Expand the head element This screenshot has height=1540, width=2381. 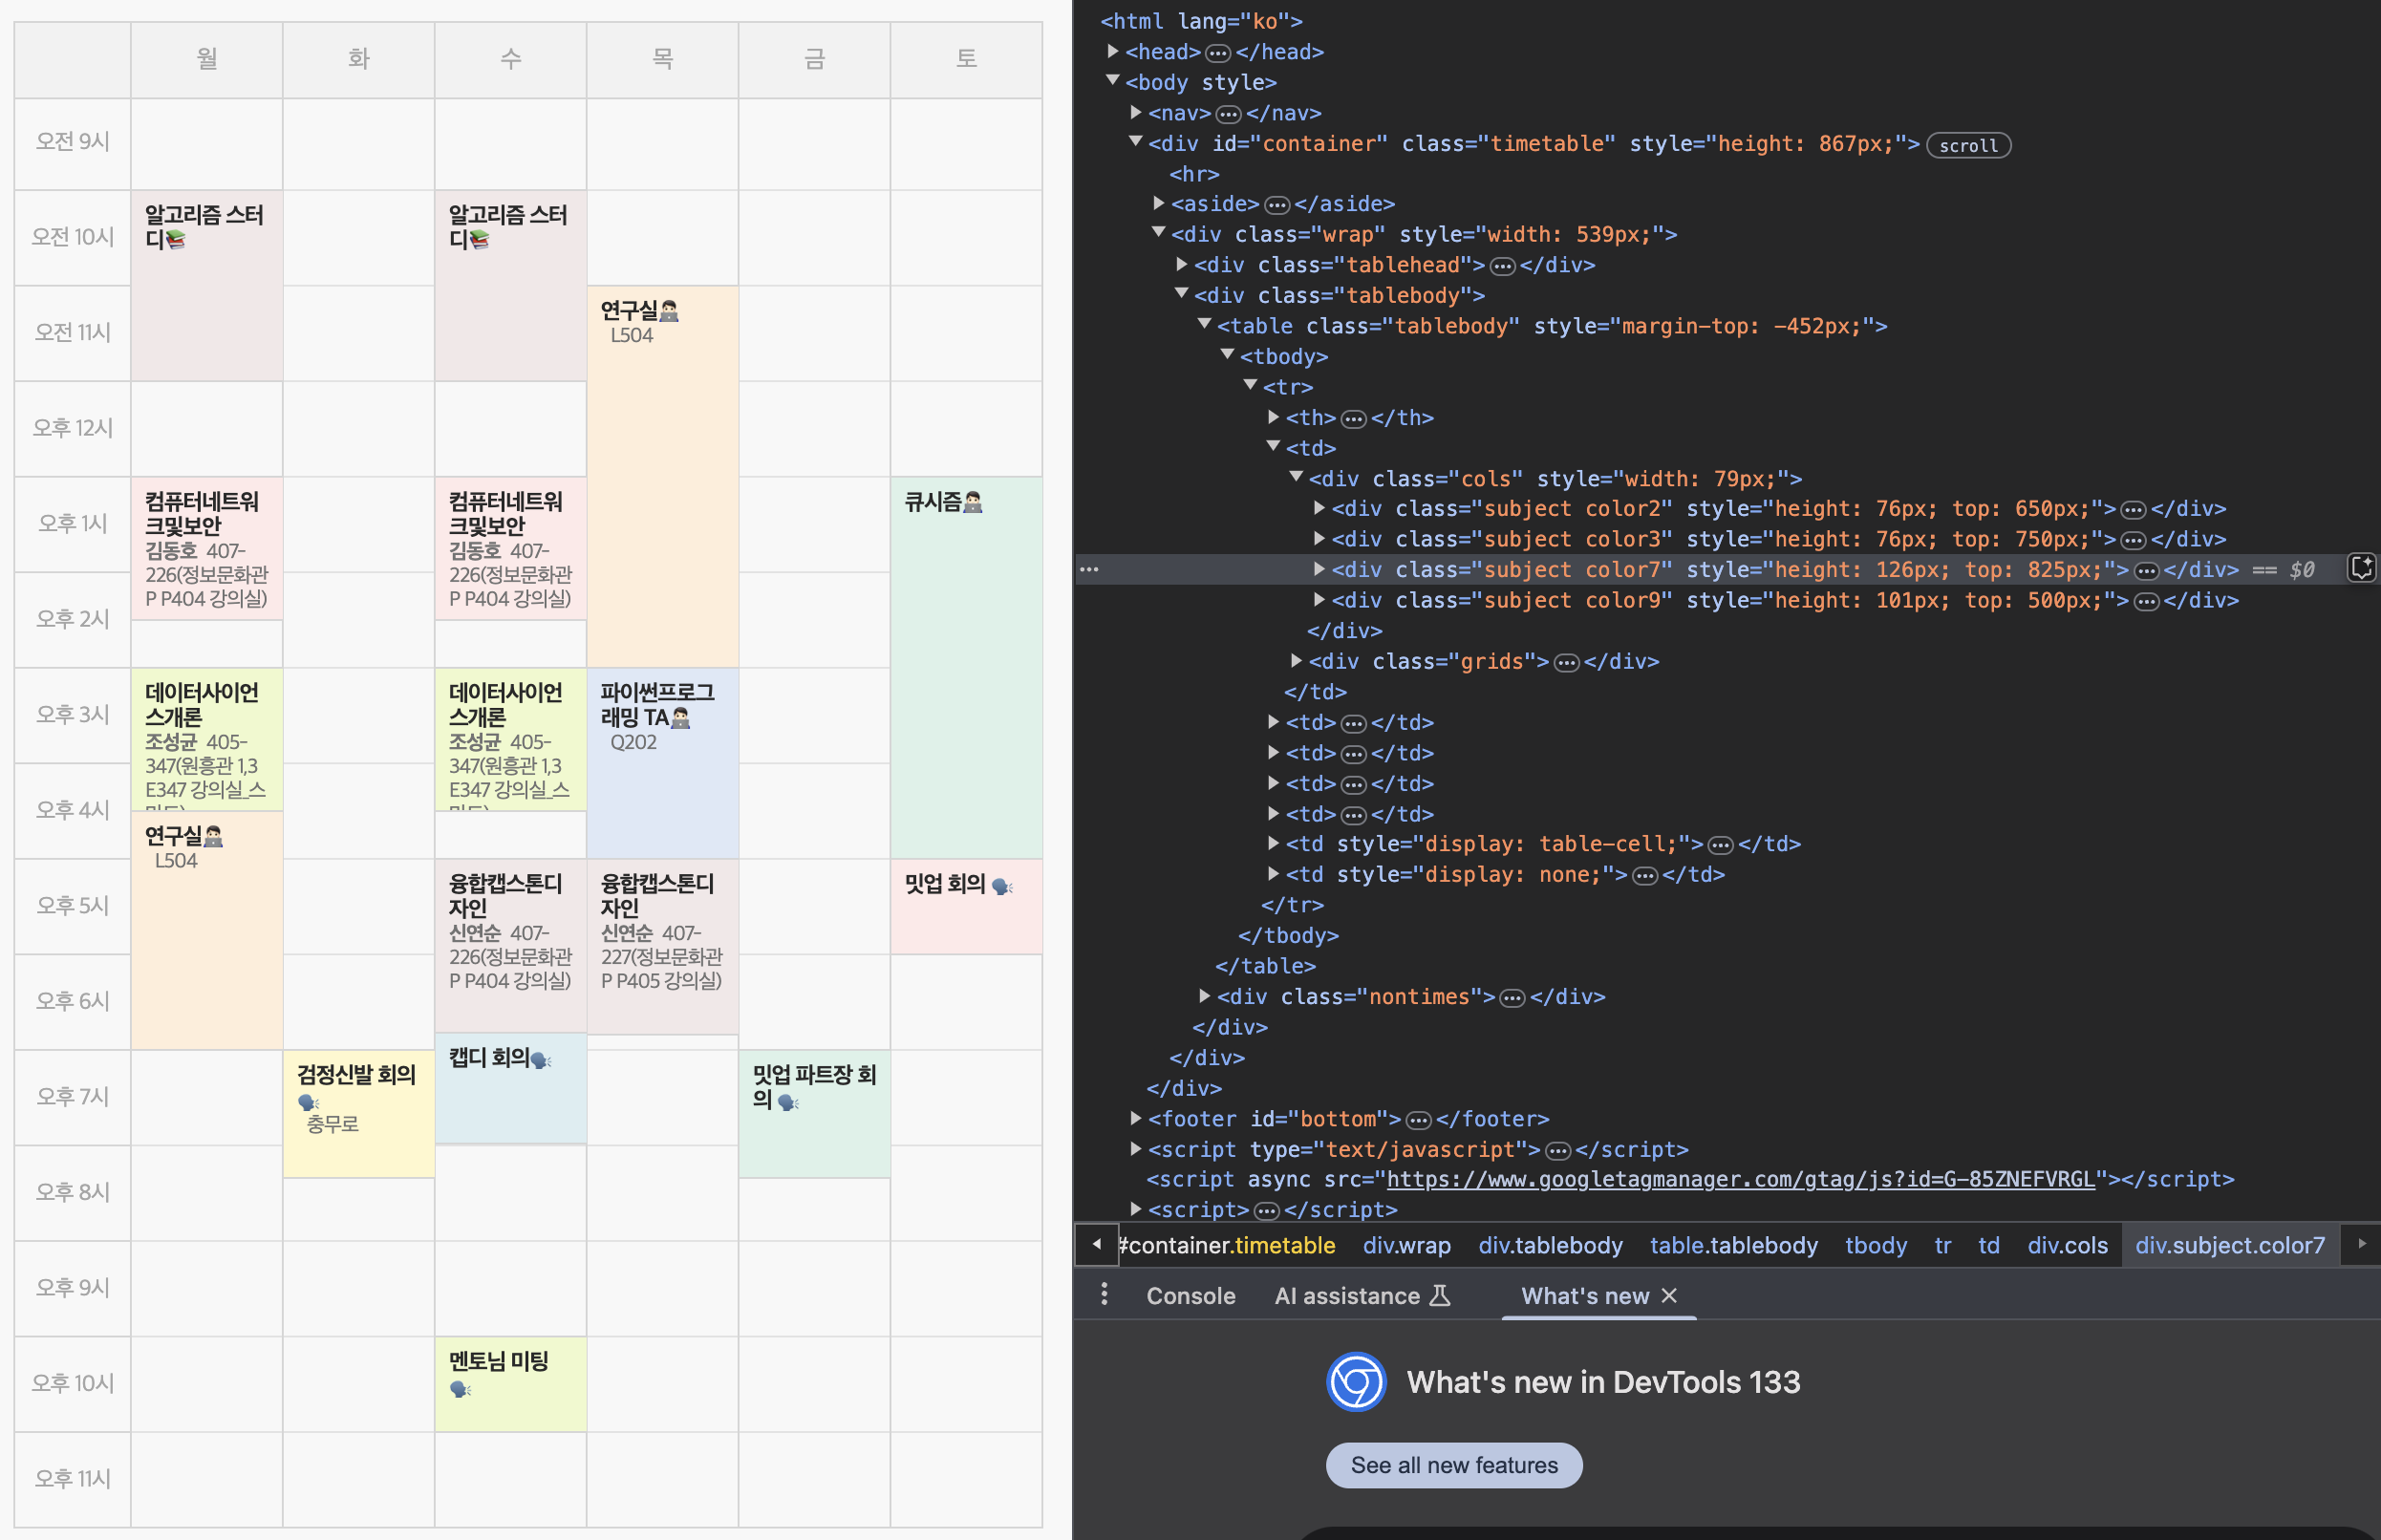[1113, 51]
